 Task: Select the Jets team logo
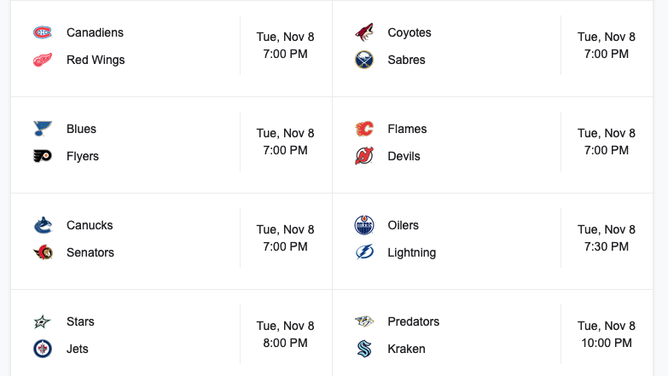tap(43, 348)
